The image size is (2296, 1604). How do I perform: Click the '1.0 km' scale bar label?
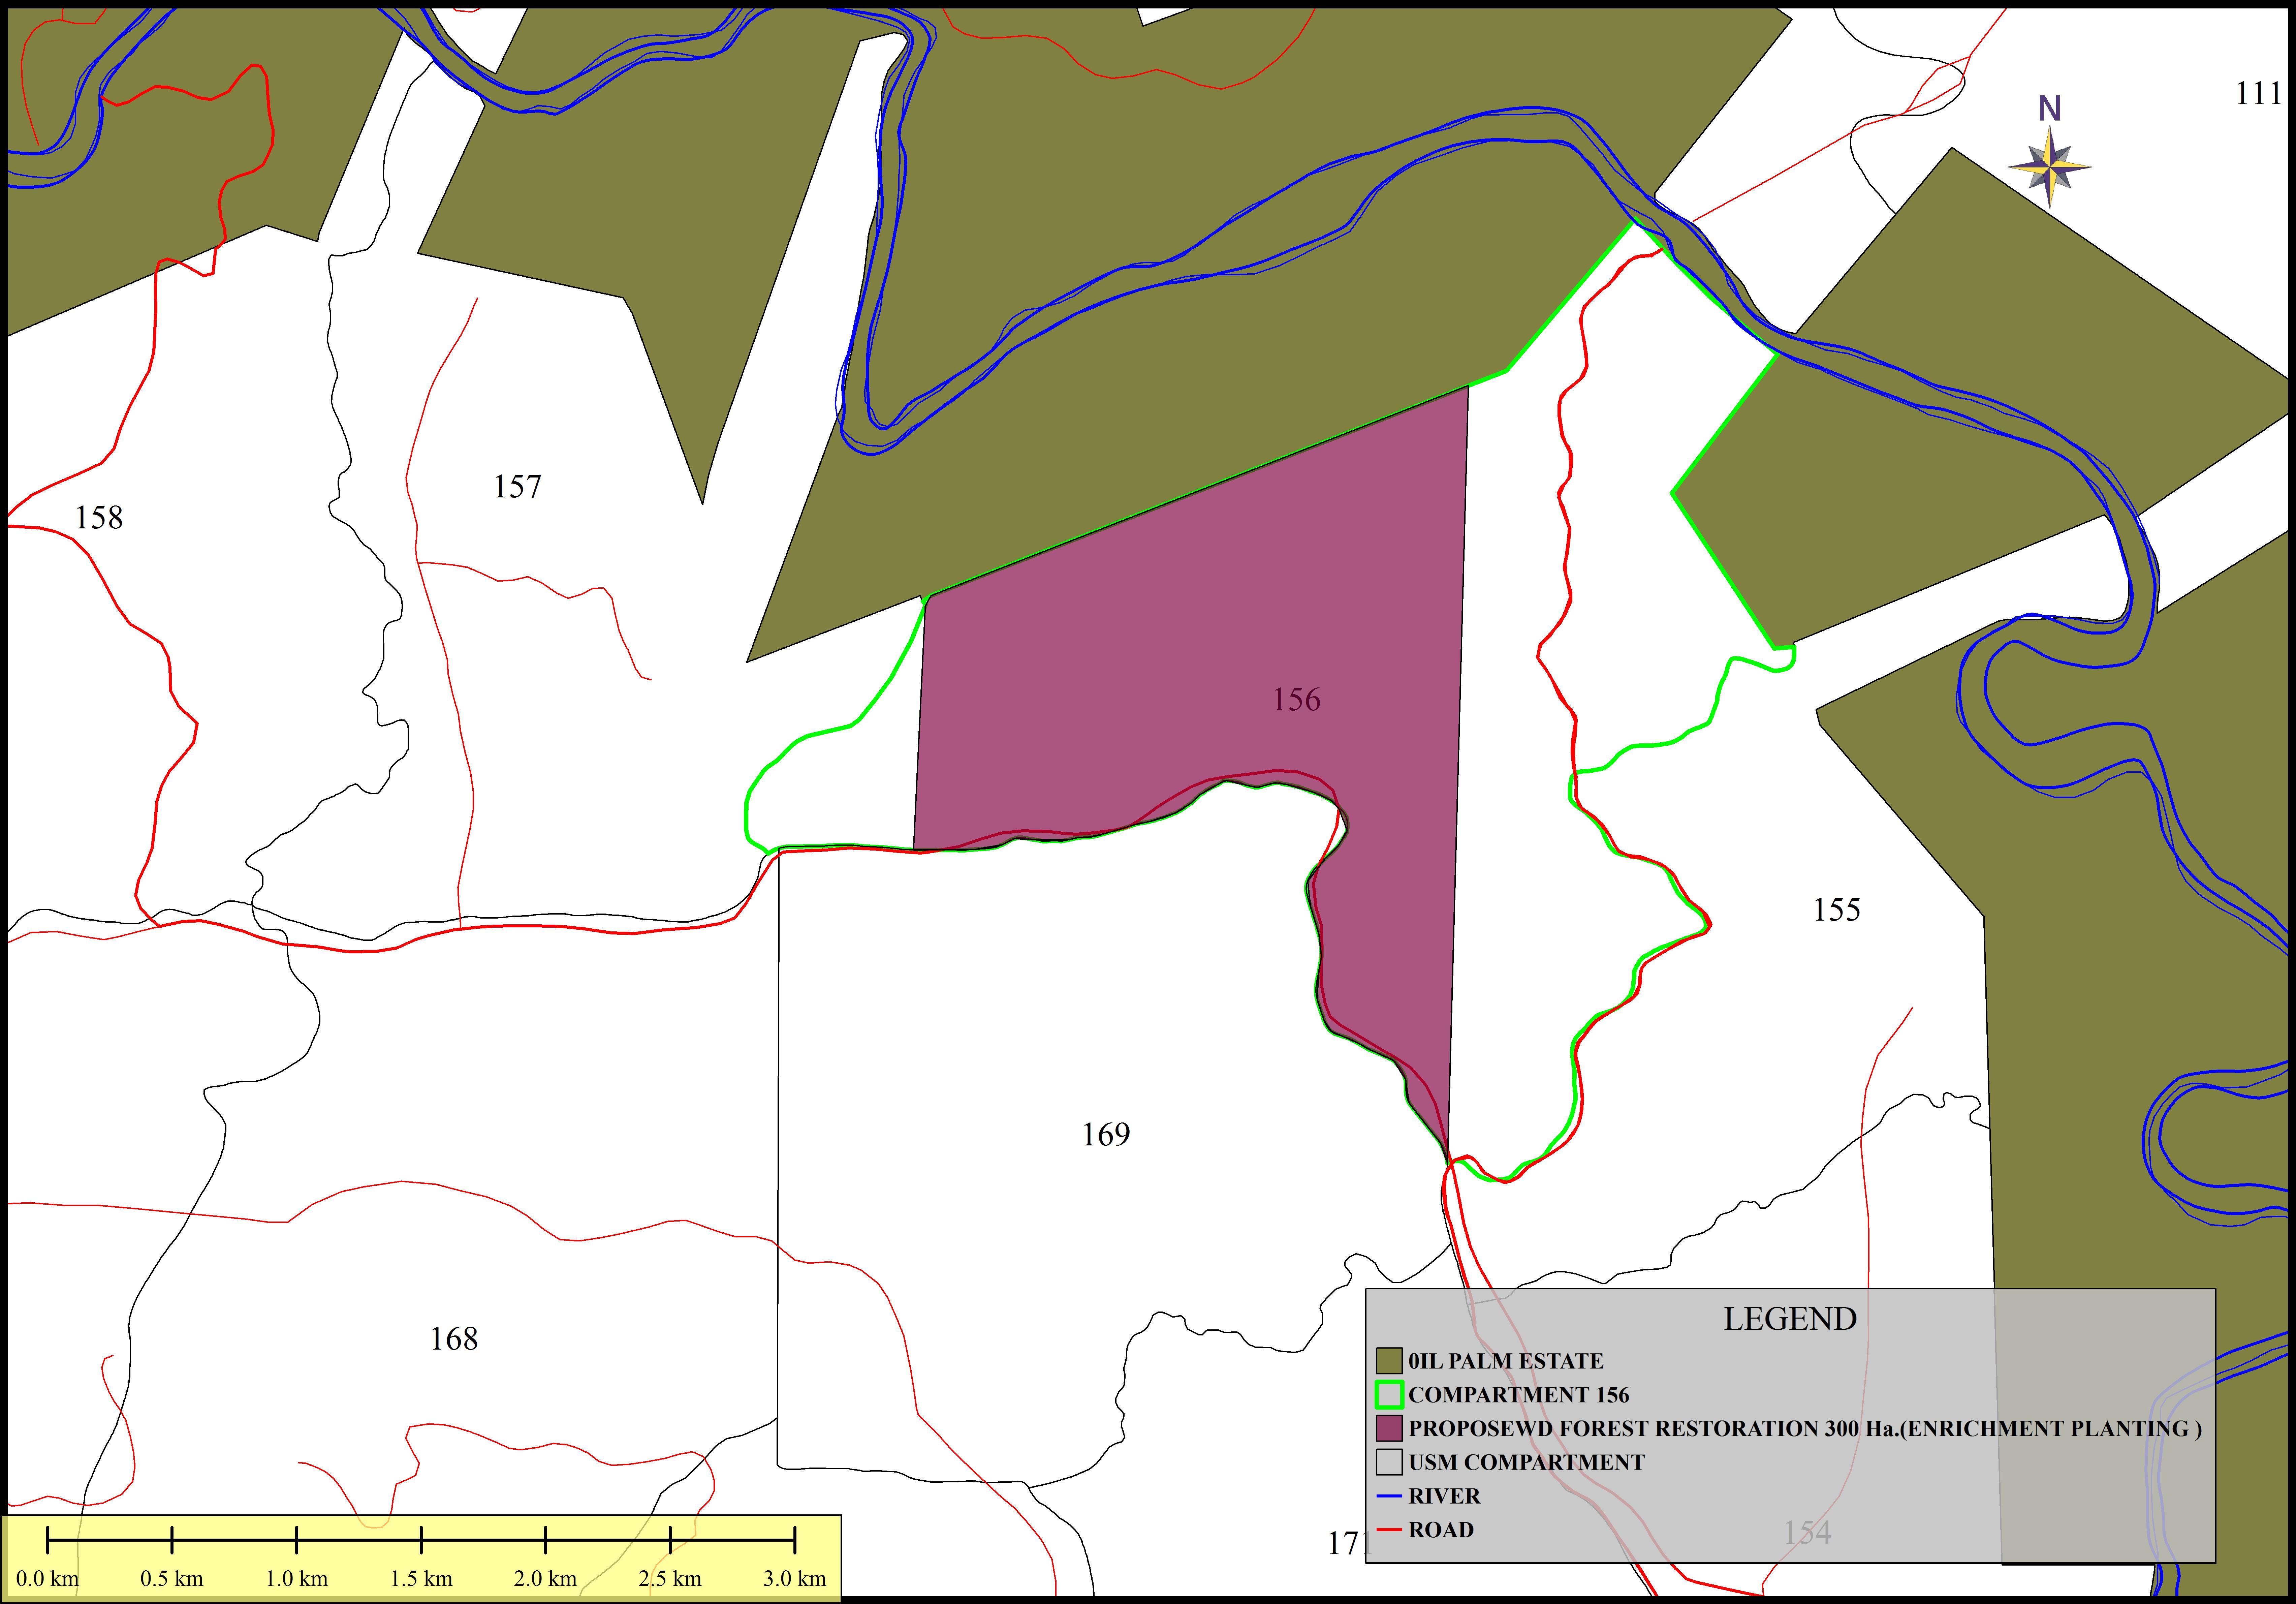click(297, 1579)
